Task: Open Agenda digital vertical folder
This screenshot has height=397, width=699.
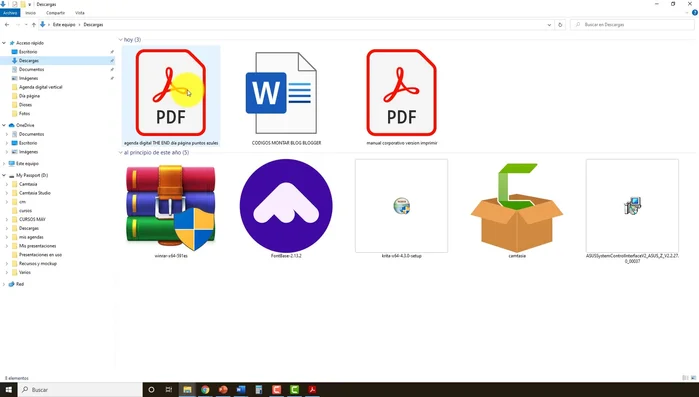Action: tap(40, 87)
